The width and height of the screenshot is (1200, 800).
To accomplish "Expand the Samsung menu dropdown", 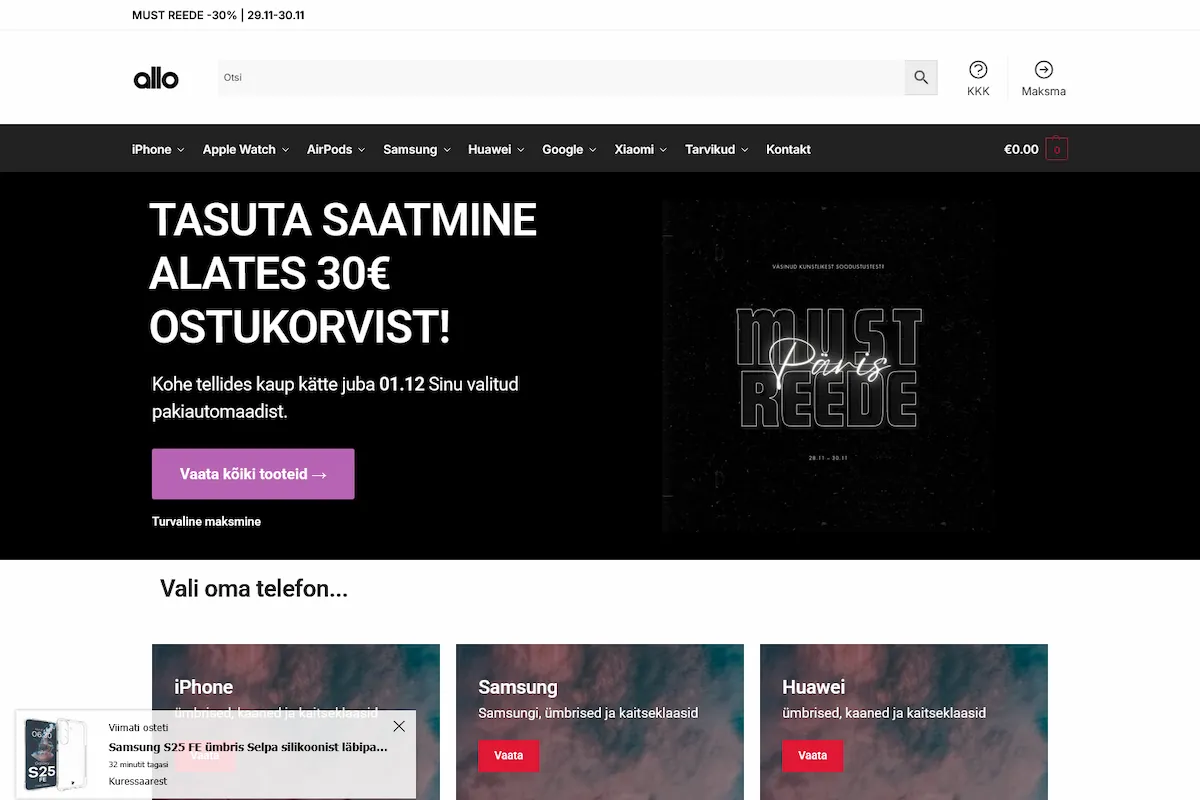I will click(x=417, y=149).
